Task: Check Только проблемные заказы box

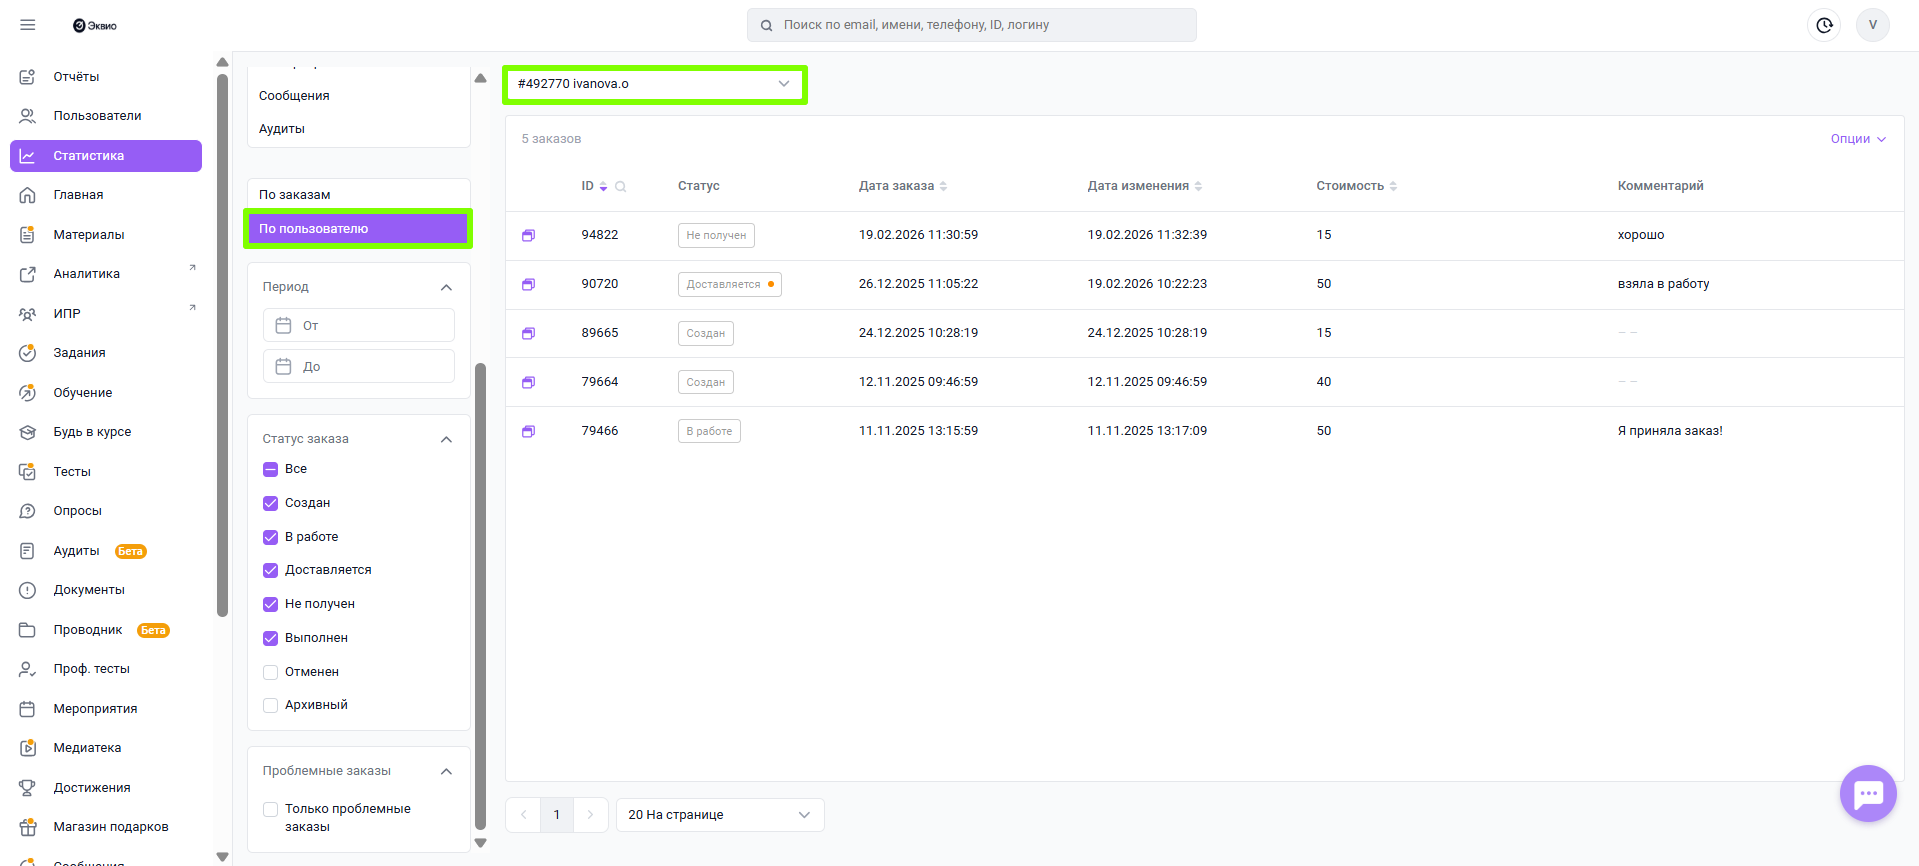Action: coord(270,809)
